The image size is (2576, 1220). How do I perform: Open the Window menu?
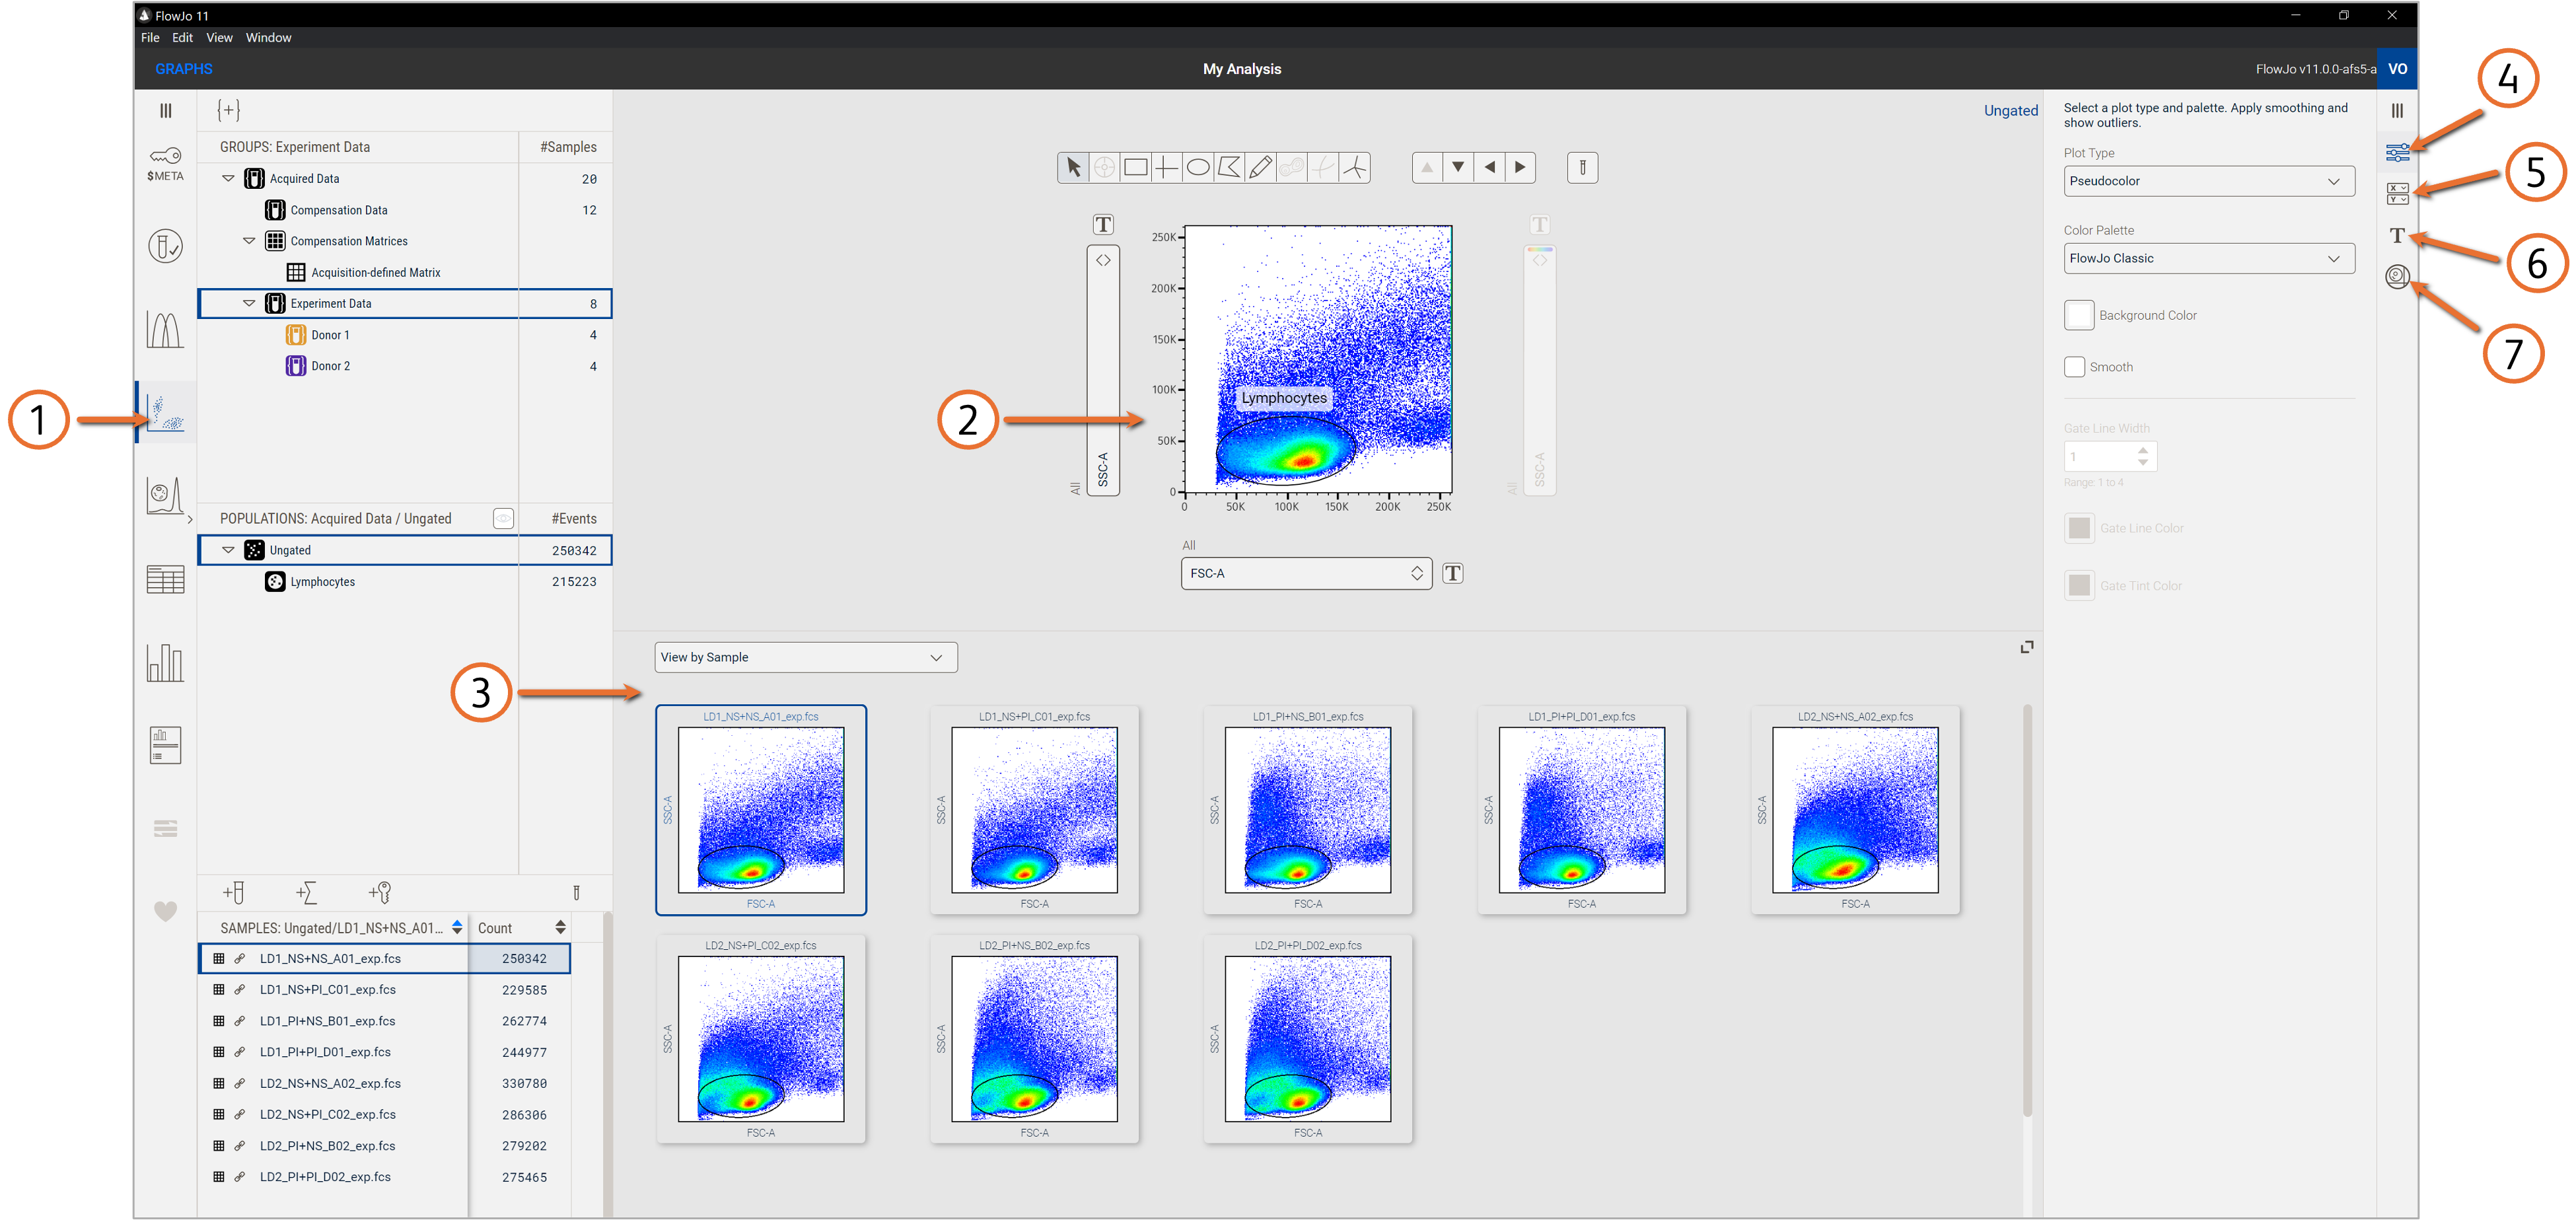pos(268,38)
